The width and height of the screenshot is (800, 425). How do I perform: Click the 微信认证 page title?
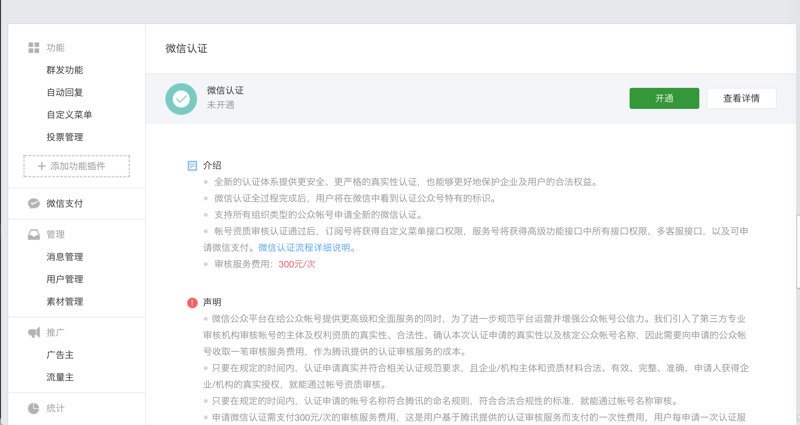[x=186, y=48]
